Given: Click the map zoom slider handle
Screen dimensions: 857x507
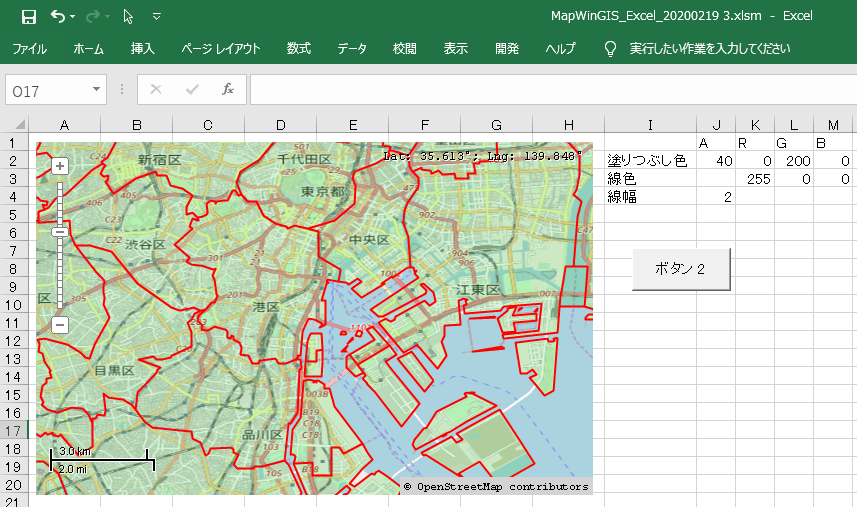Looking at the screenshot, I should (x=60, y=232).
